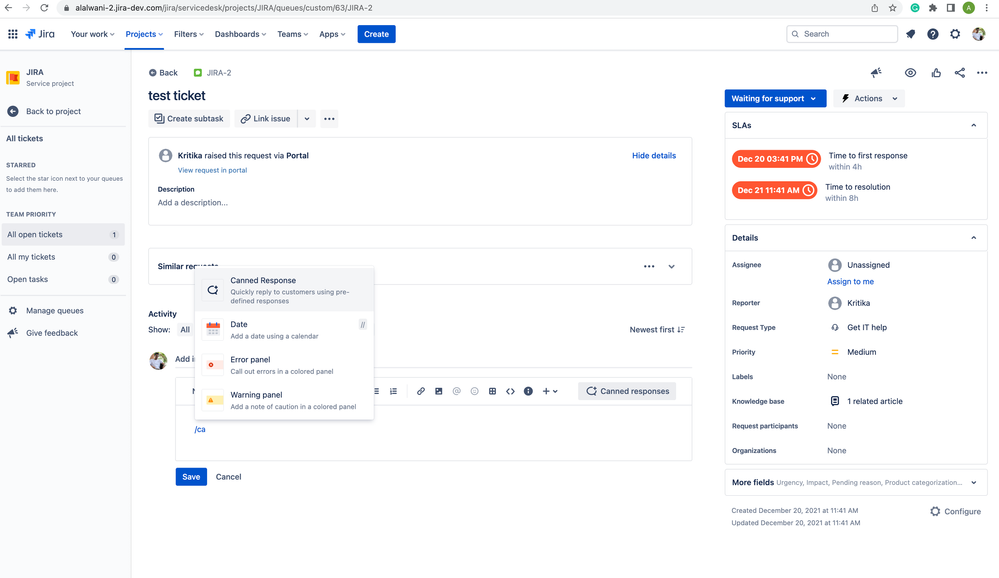This screenshot has height=578, width=999.
Task: Open the settings gear in top bar
Action: [x=955, y=34]
